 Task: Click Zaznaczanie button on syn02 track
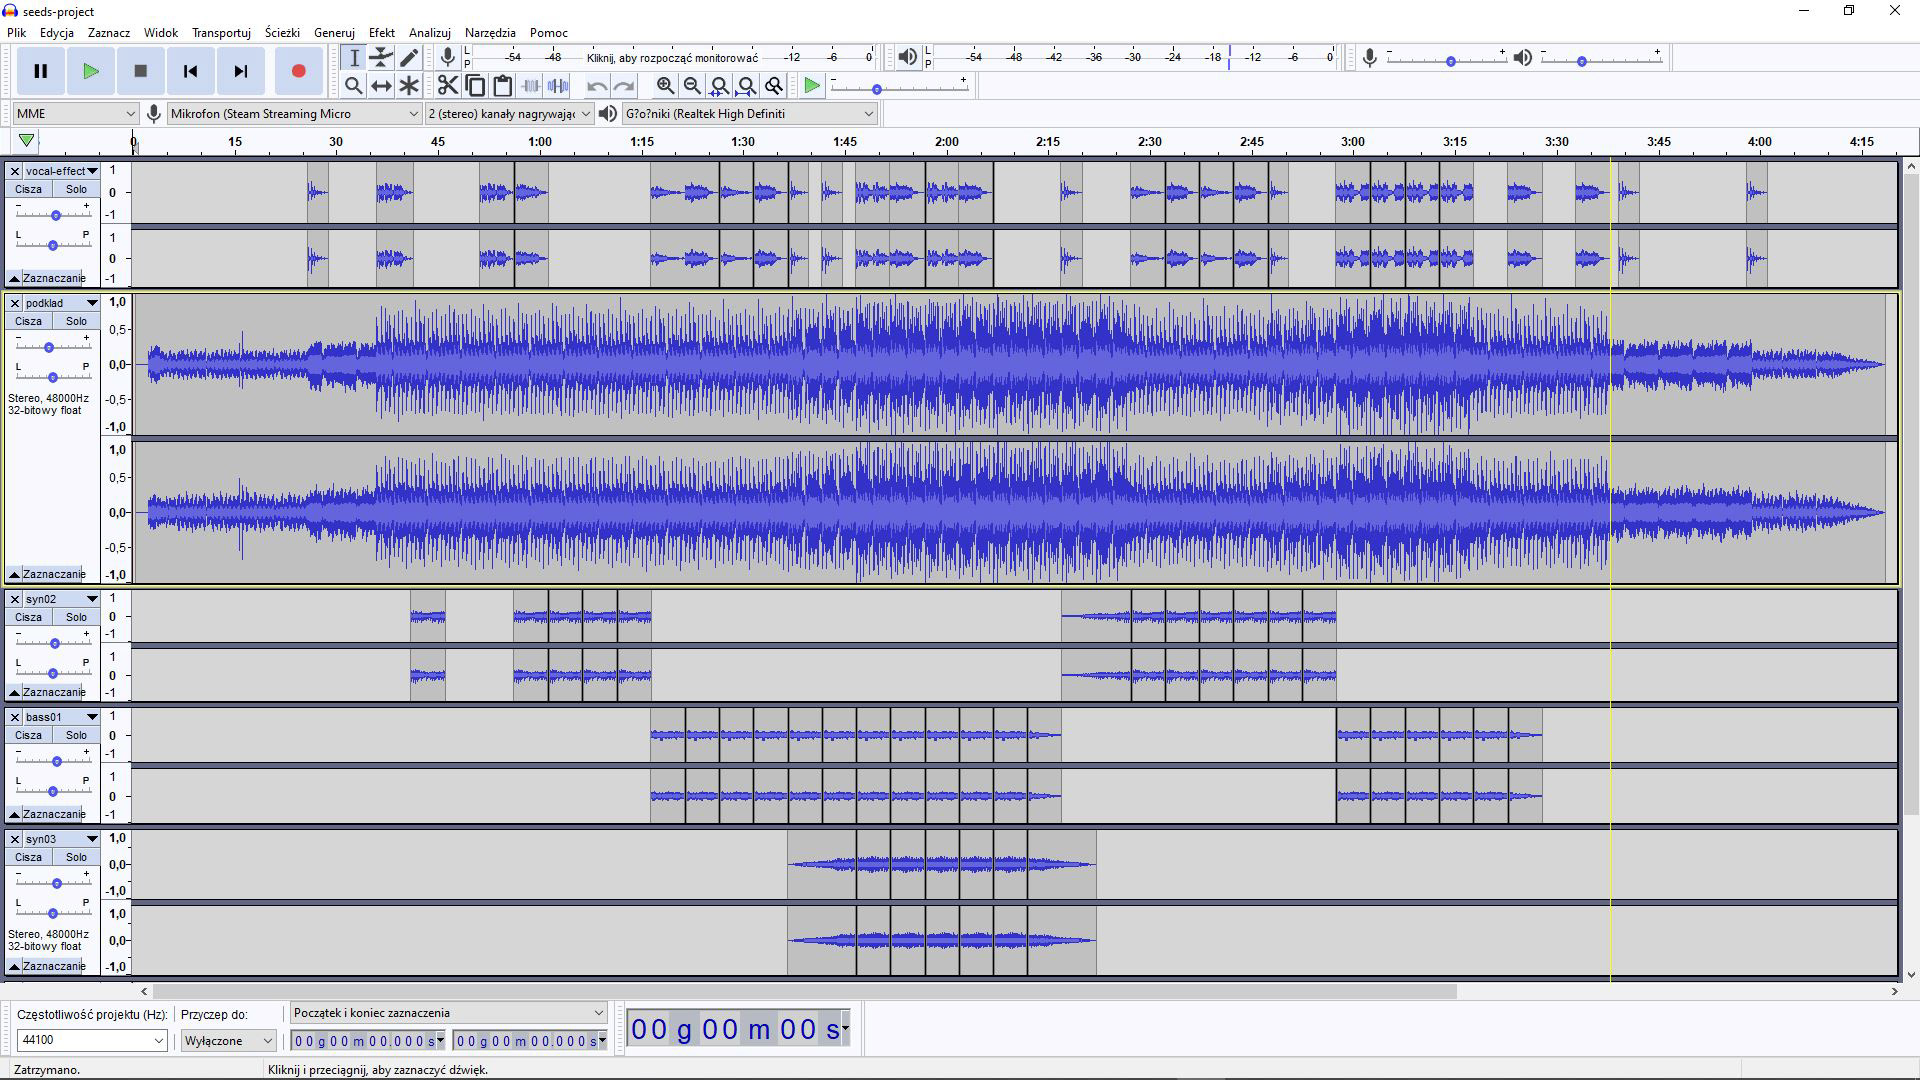53,692
